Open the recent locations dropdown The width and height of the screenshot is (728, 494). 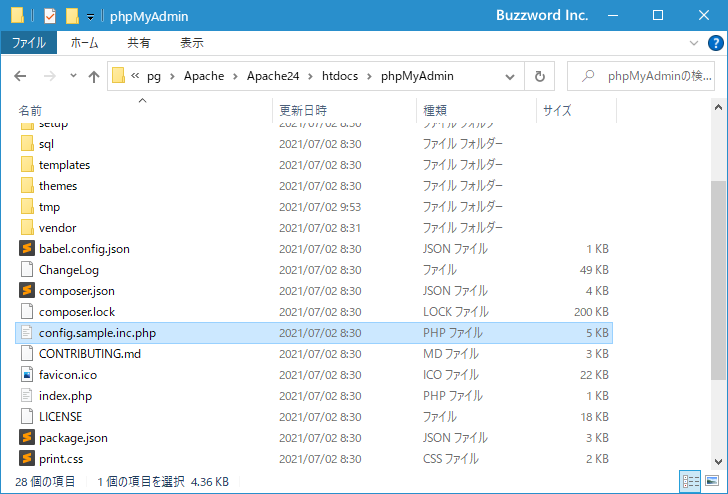coord(73,75)
